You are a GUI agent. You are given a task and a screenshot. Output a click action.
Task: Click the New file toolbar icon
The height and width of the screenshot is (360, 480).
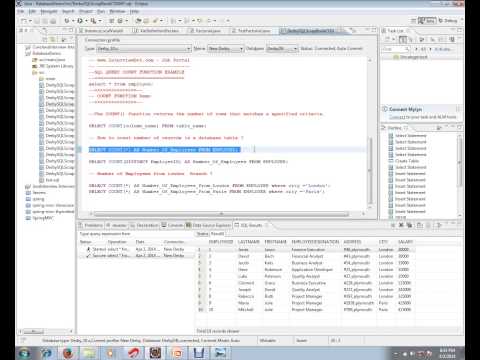[23, 21]
